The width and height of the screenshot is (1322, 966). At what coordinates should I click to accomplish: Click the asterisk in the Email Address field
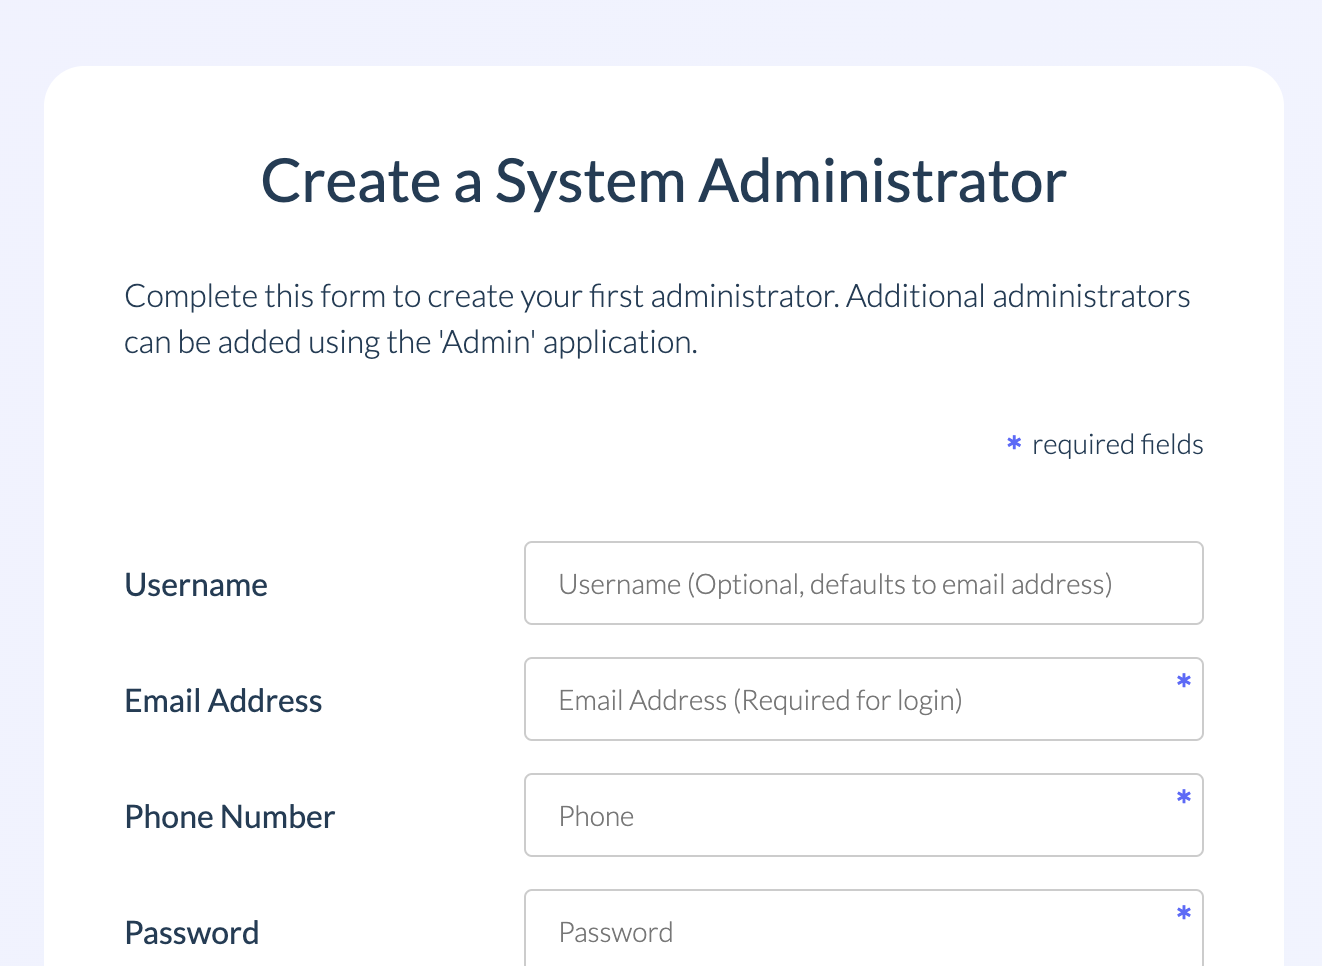tap(1183, 681)
